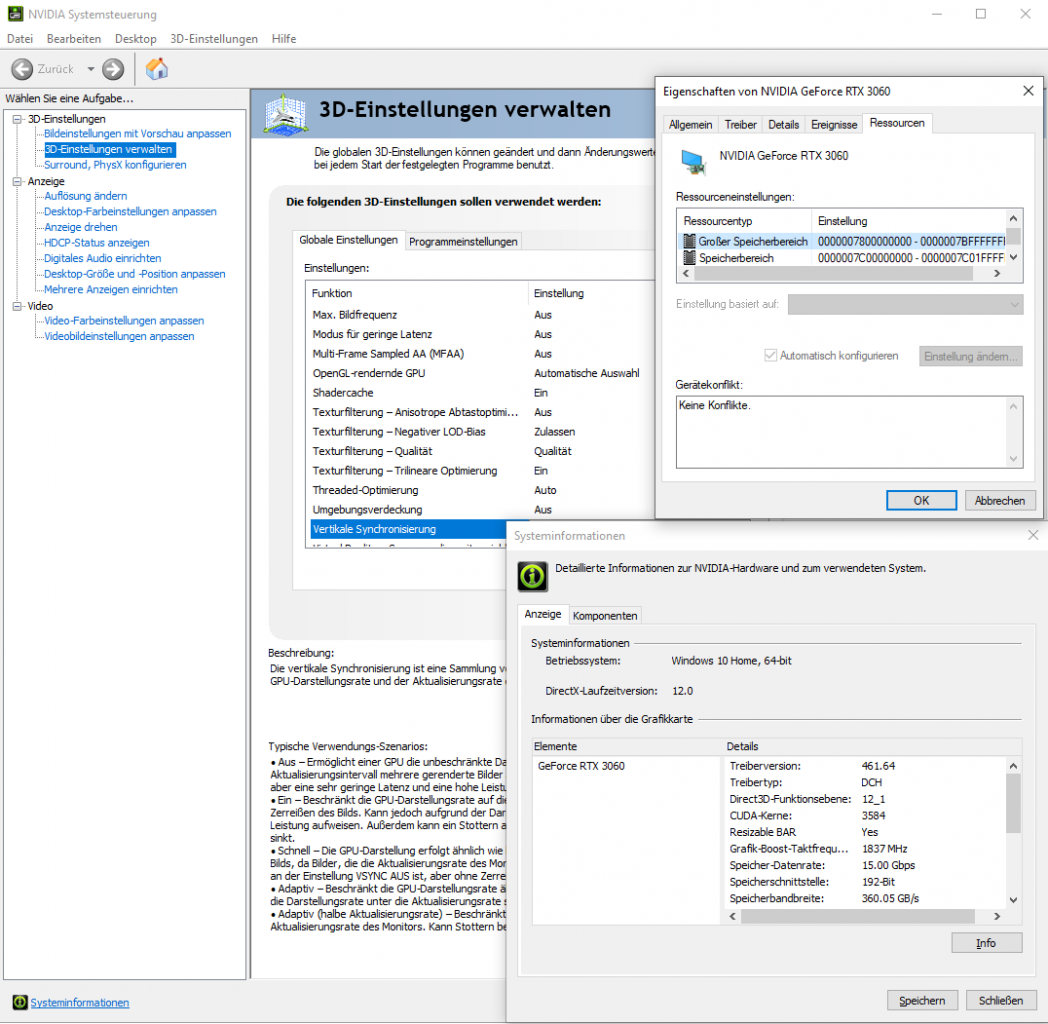Screen dimensions: 1048x1024
Task: Select the Großer Speicherbereich resource row
Action: tap(842, 241)
